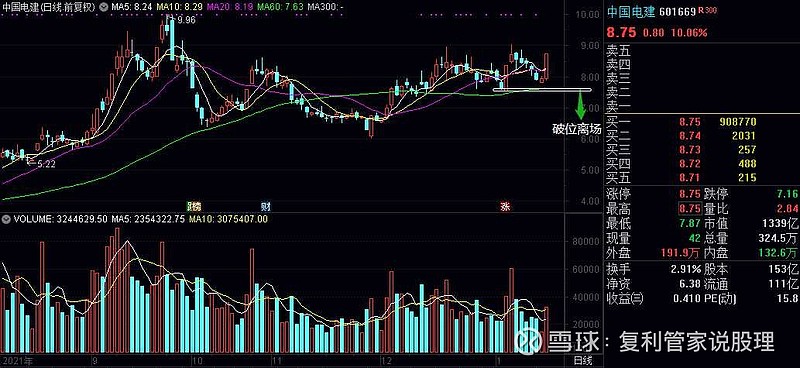Screen dimensions: 800x368
Task: Click the 0.80 price change value
Action: click(654, 33)
